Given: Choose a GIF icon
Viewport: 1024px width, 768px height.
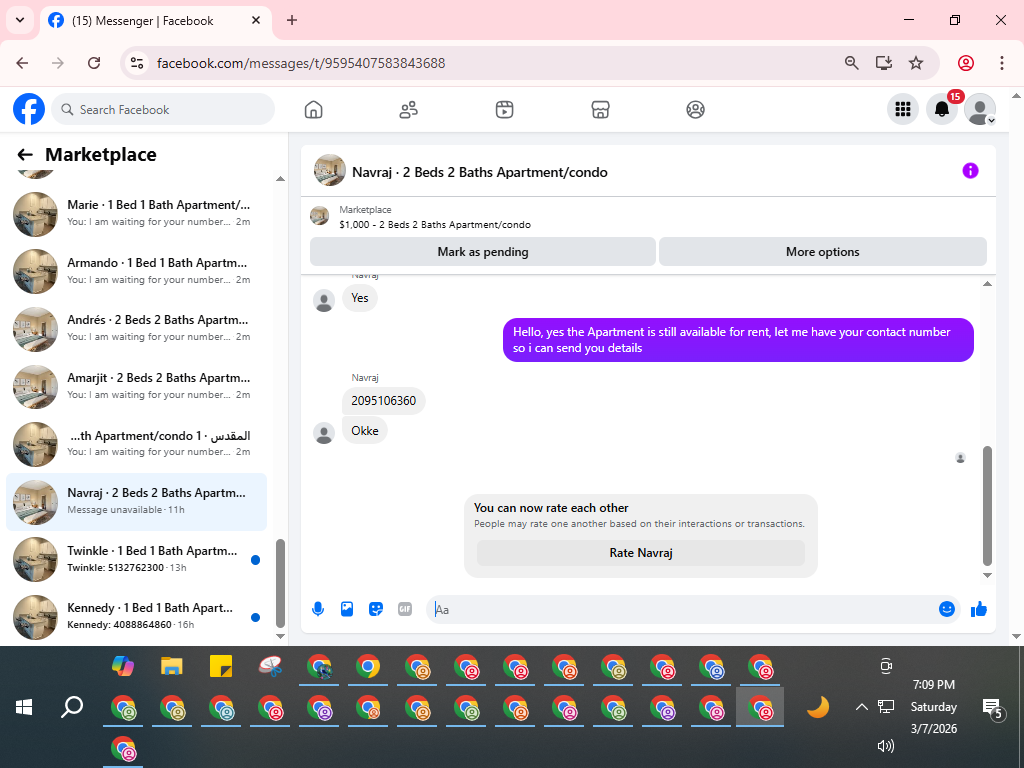Looking at the screenshot, I should (x=405, y=609).
